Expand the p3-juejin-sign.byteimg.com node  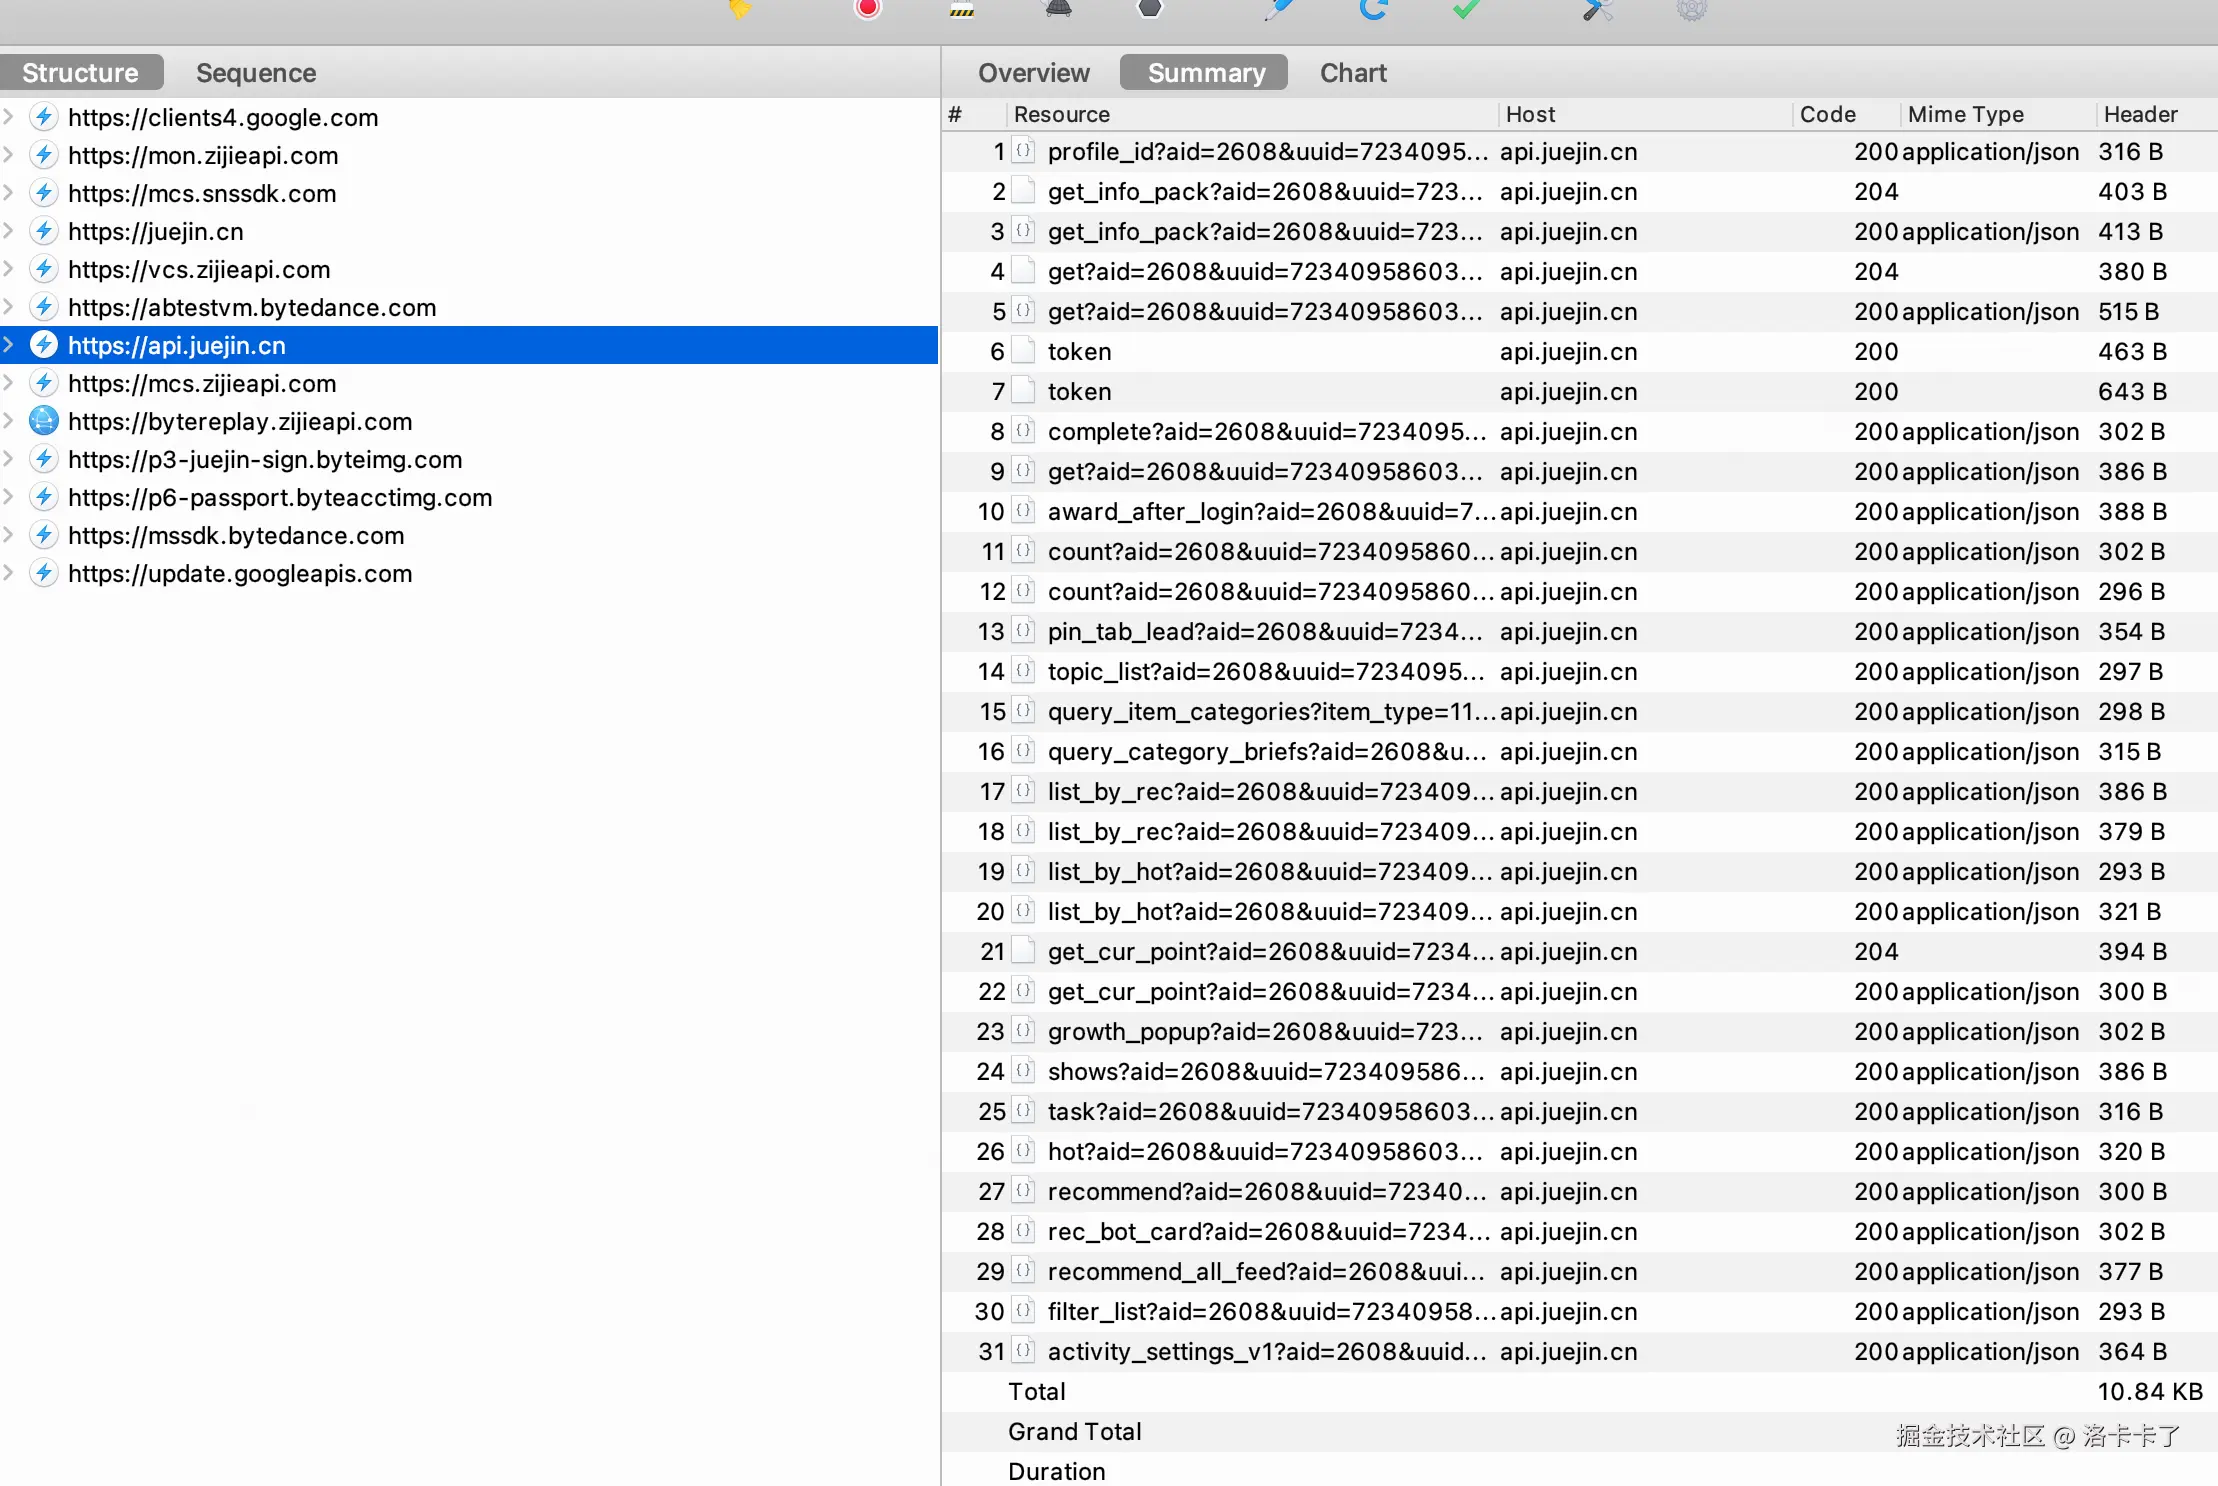coord(8,459)
